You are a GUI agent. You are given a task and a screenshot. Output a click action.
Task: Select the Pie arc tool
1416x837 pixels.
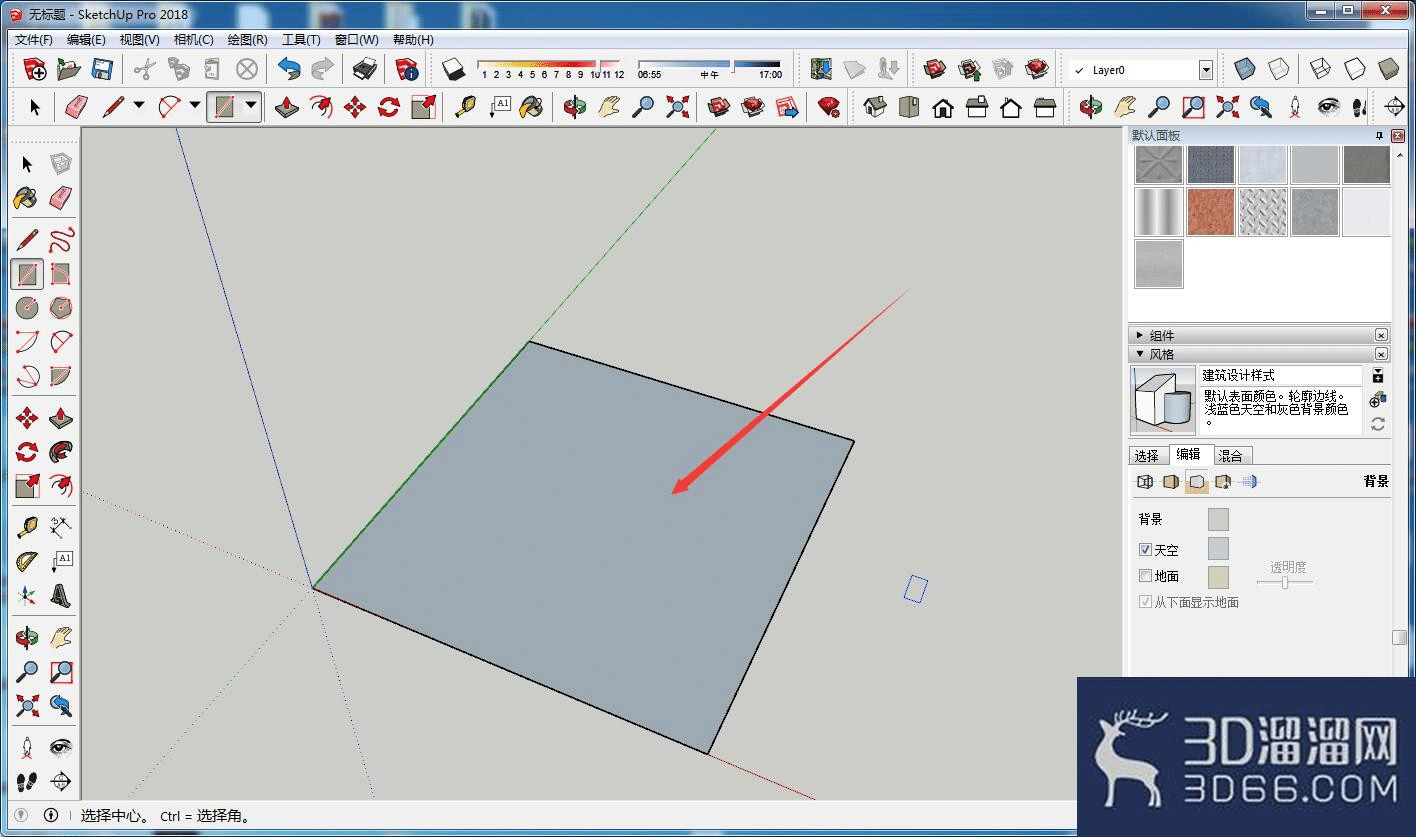point(61,376)
